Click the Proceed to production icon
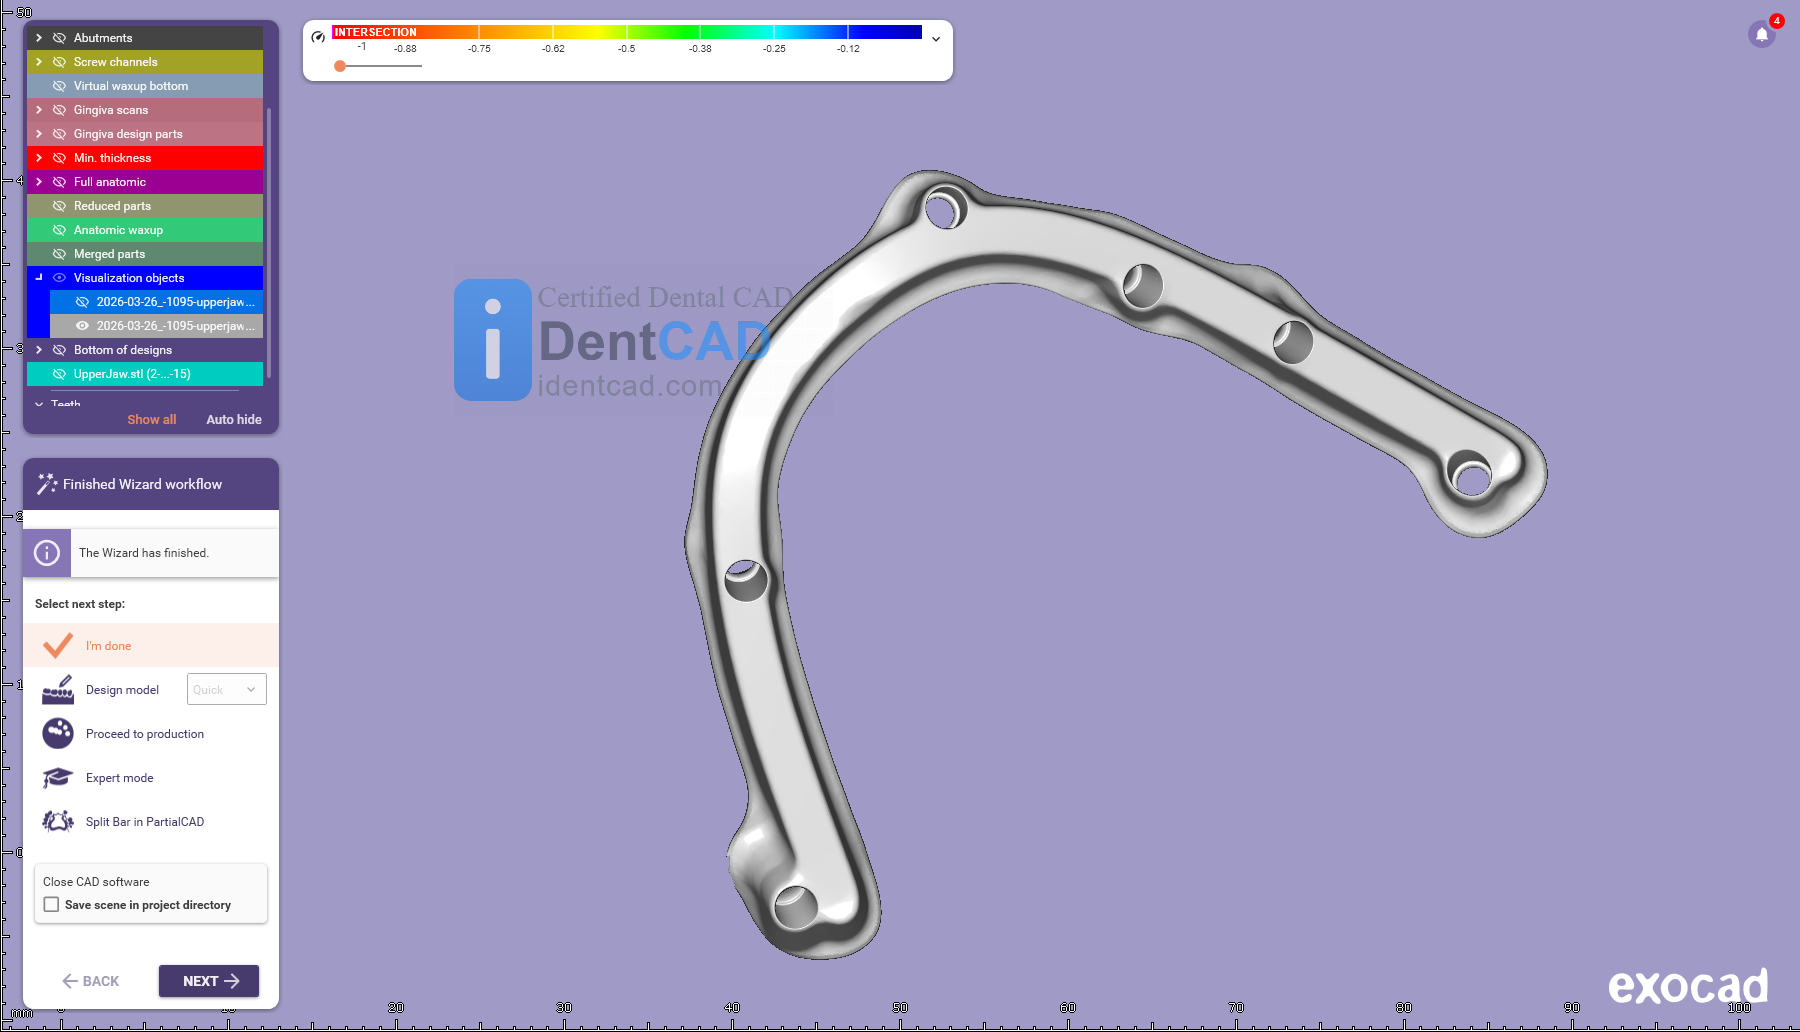The width and height of the screenshot is (1800, 1032). click(x=58, y=734)
